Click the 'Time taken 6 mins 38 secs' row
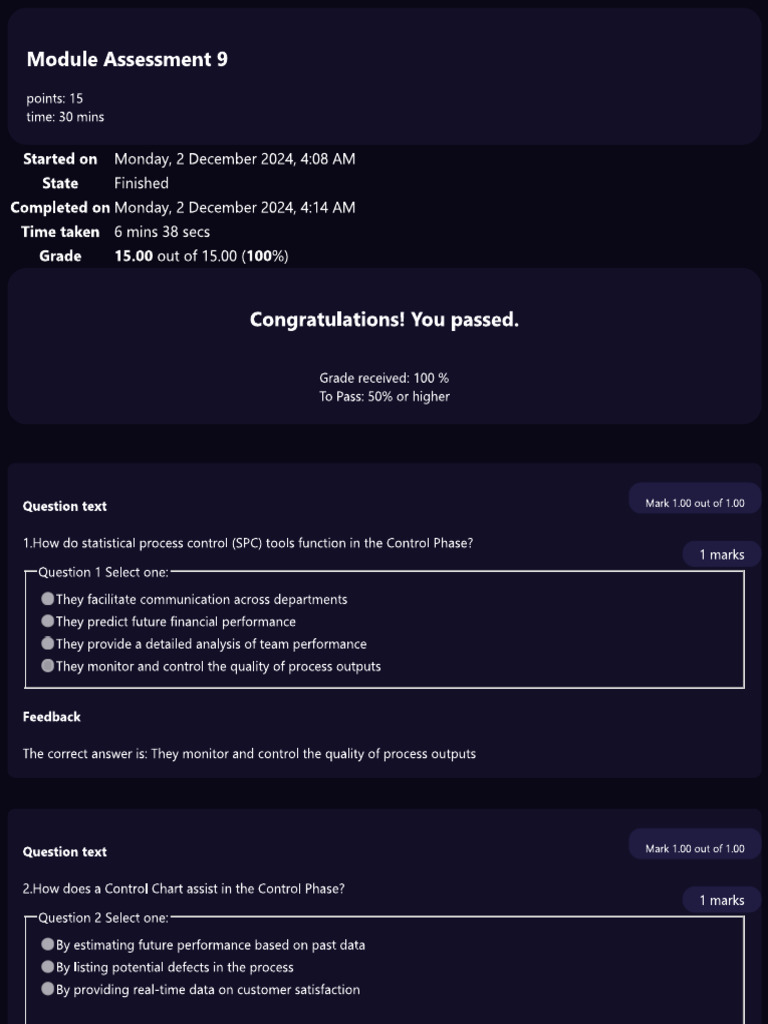 tap(116, 232)
